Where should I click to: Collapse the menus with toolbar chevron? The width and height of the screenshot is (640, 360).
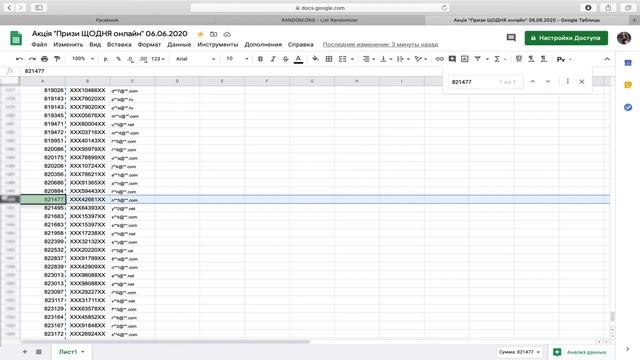[x=607, y=59]
